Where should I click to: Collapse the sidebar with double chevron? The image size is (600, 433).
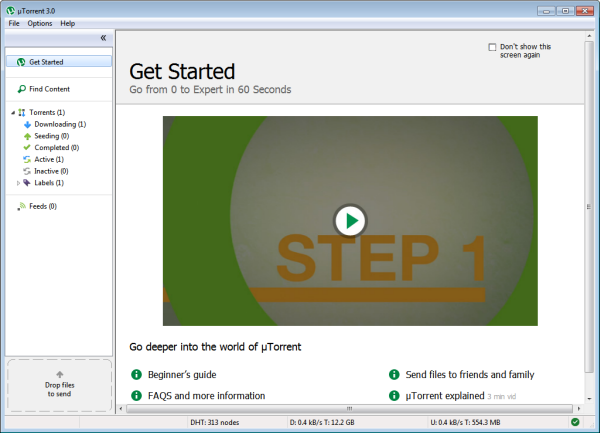pos(103,38)
